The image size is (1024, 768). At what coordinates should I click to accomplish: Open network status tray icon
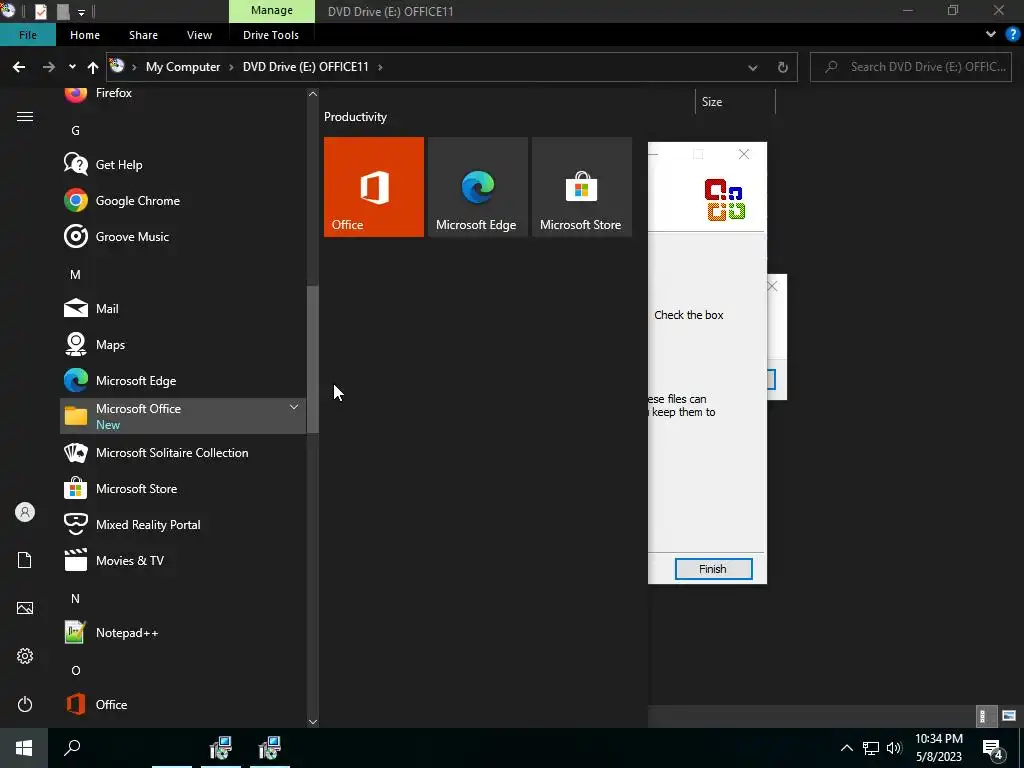click(x=871, y=748)
